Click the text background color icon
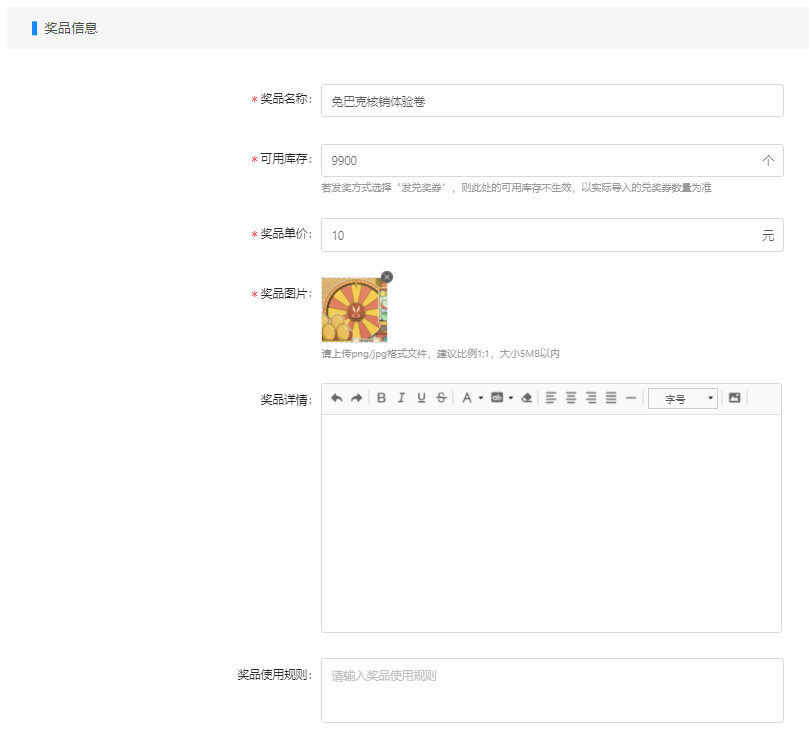 point(497,398)
